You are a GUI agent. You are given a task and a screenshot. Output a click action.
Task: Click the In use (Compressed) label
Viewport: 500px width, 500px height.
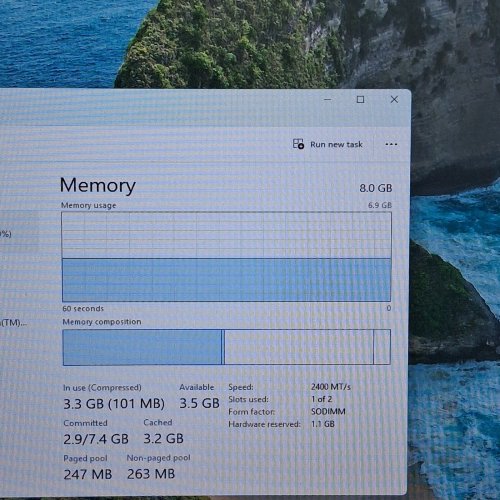coord(102,388)
